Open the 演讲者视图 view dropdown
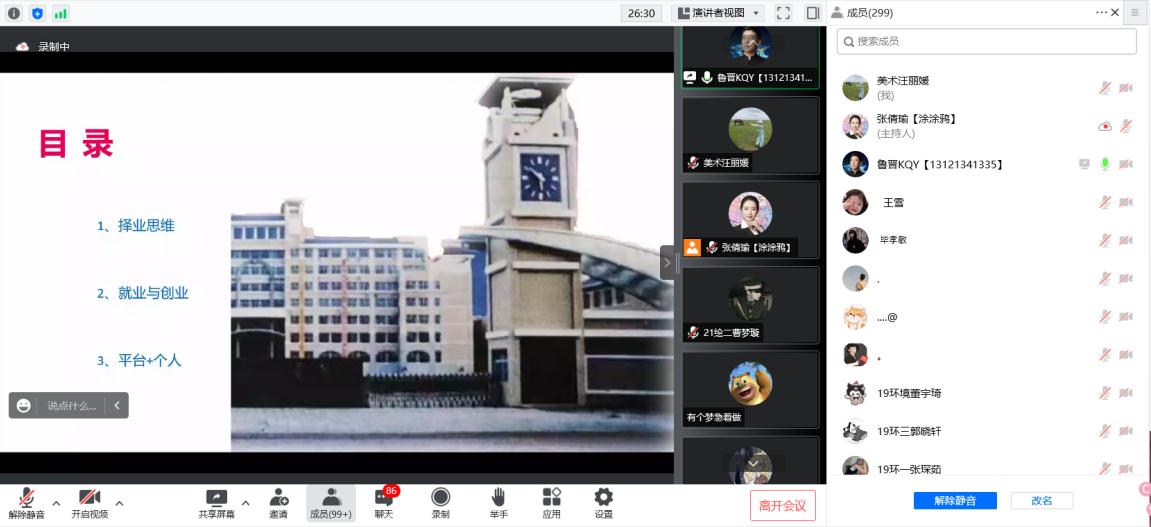The image size is (1151, 527). [x=719, y=13]
